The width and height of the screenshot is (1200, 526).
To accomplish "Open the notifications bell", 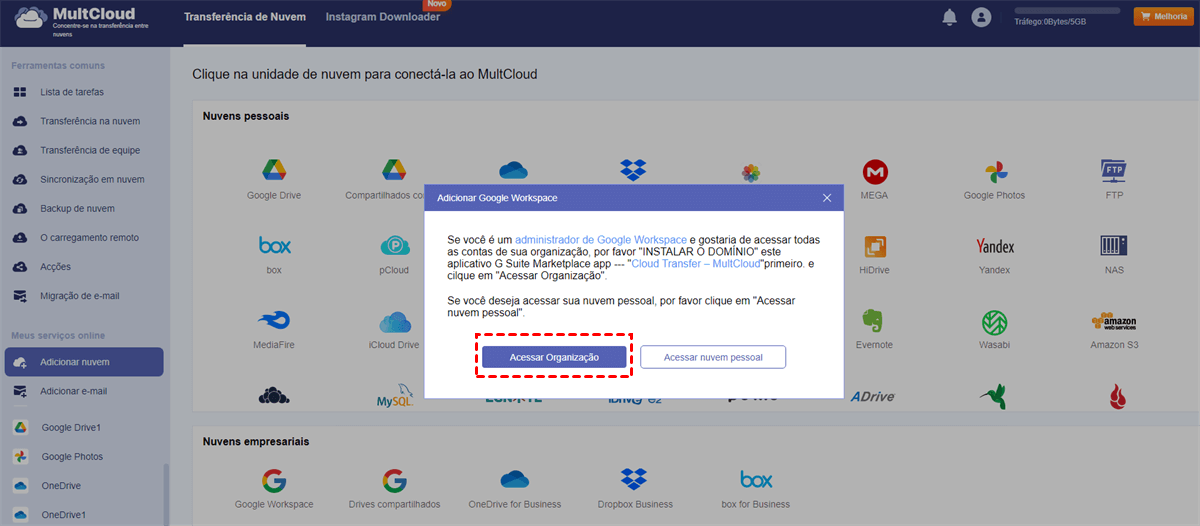I will [949, 17].
